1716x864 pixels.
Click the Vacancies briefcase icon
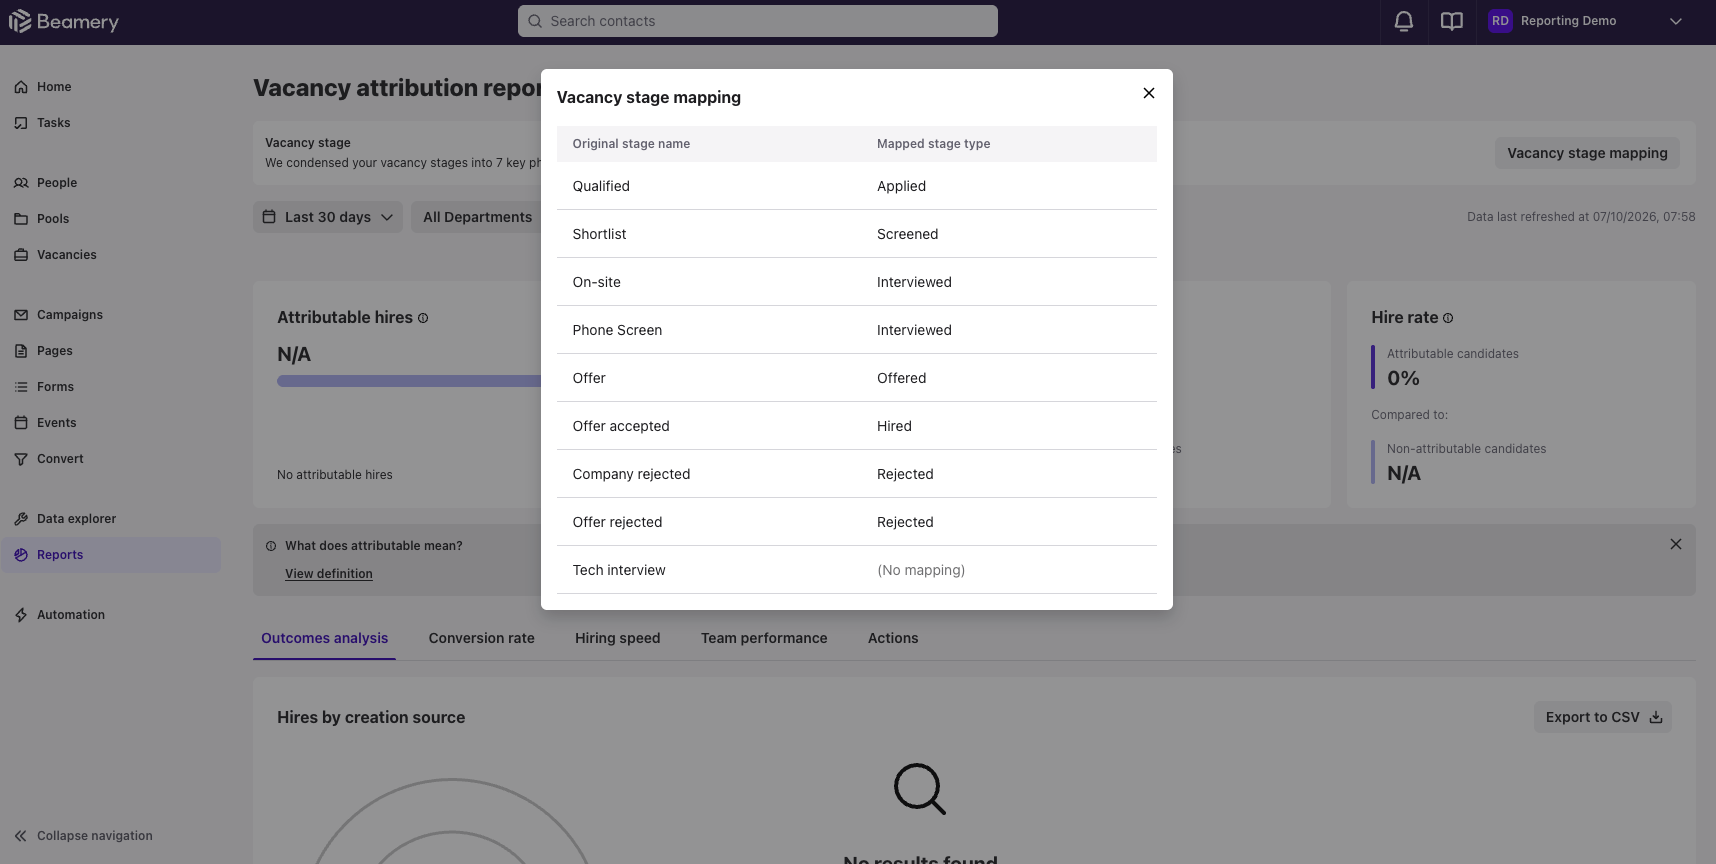point(21,255)
